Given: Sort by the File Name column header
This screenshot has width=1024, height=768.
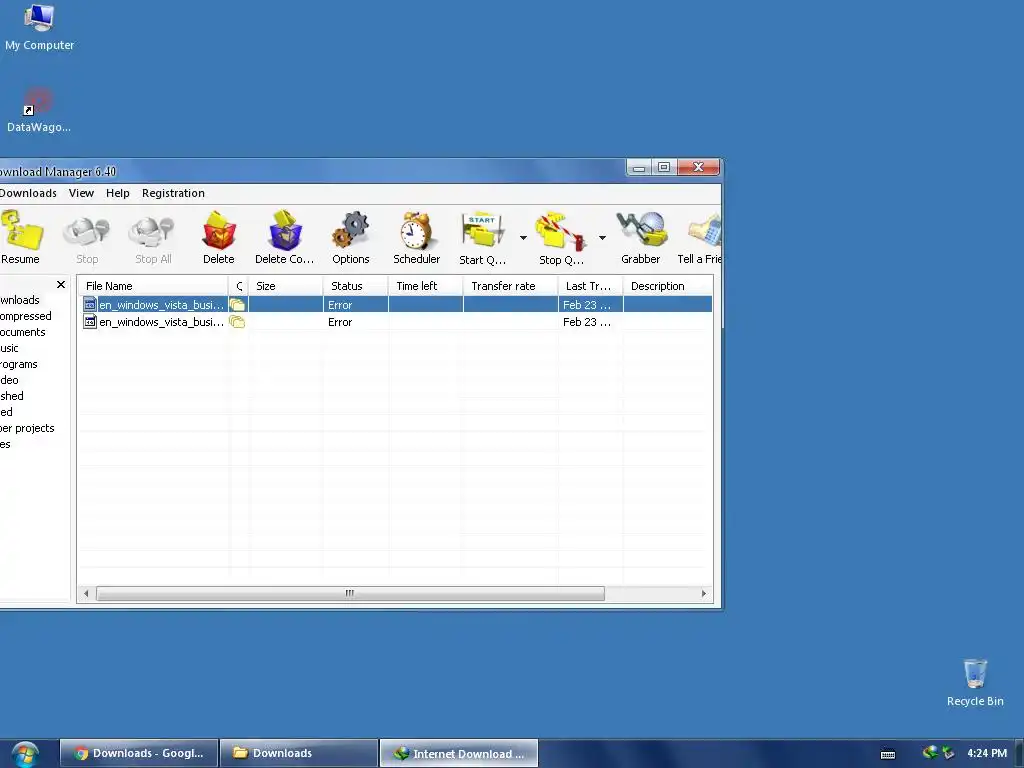Looking at the screenshot, I should click(x=153, y=286).
